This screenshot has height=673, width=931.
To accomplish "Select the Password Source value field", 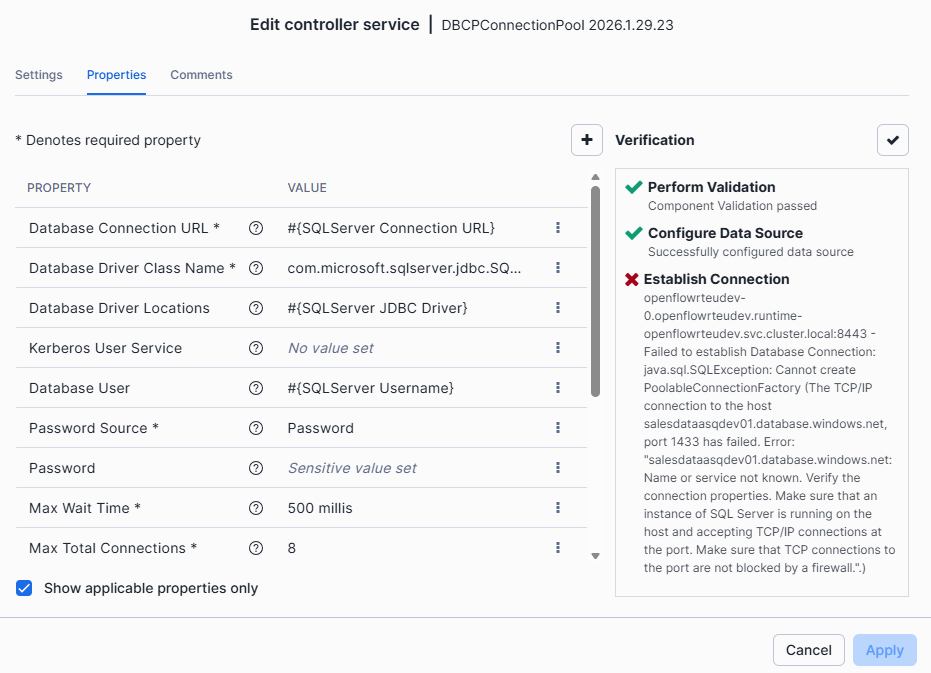I will point(321,428).
